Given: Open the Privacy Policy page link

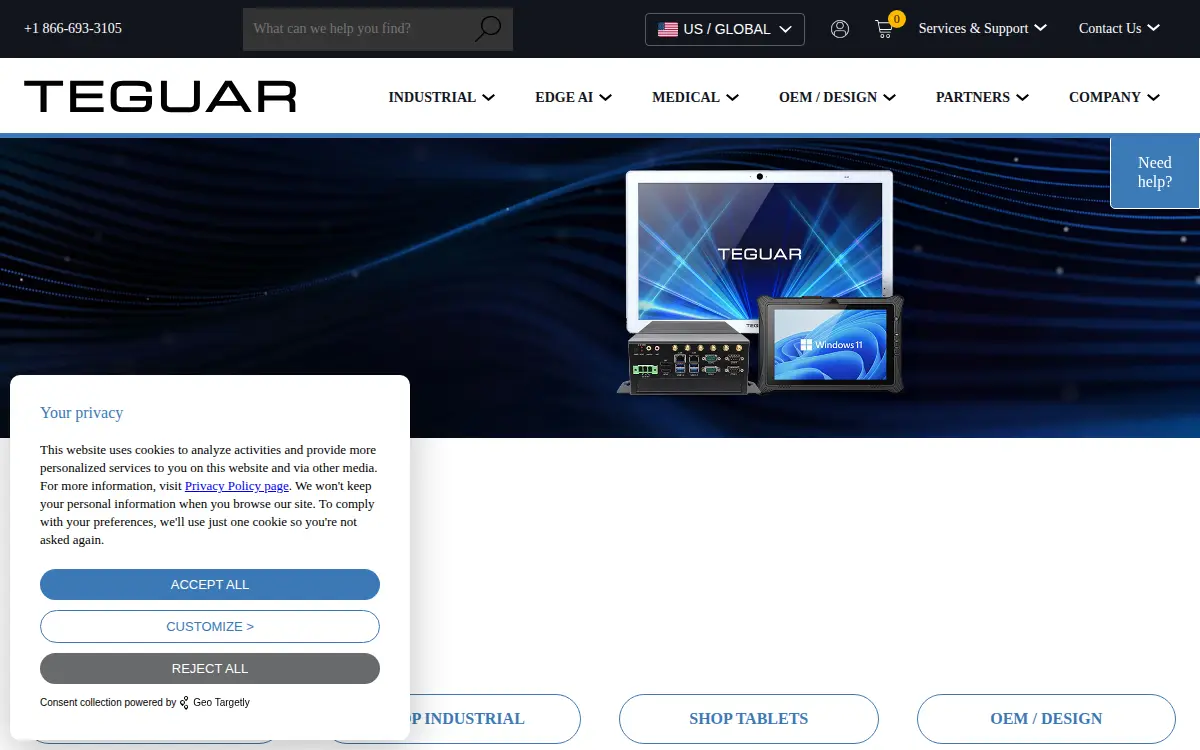Looking at the screenshot, I should pos(237,486).
